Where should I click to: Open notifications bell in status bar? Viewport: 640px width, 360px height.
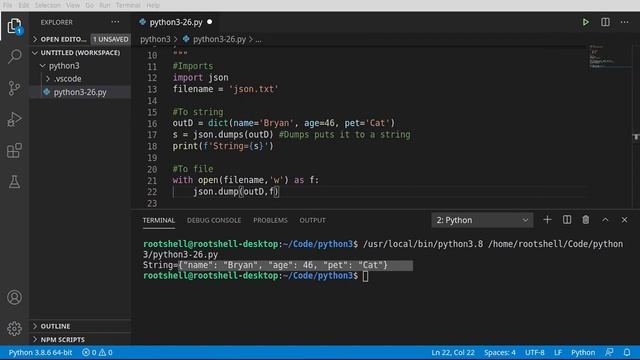627,352
